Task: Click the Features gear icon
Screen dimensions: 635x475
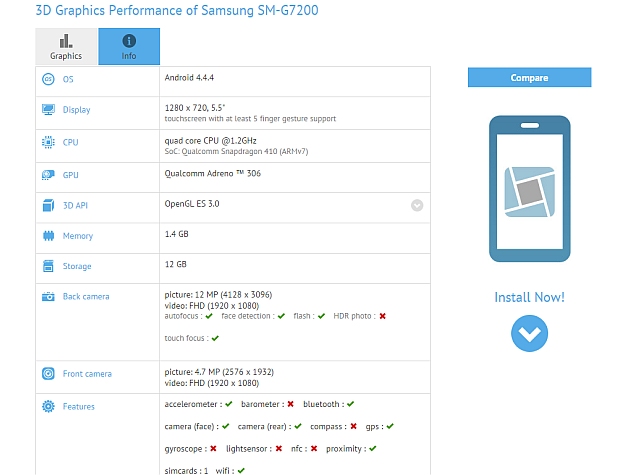Action: tap(48, 407)
